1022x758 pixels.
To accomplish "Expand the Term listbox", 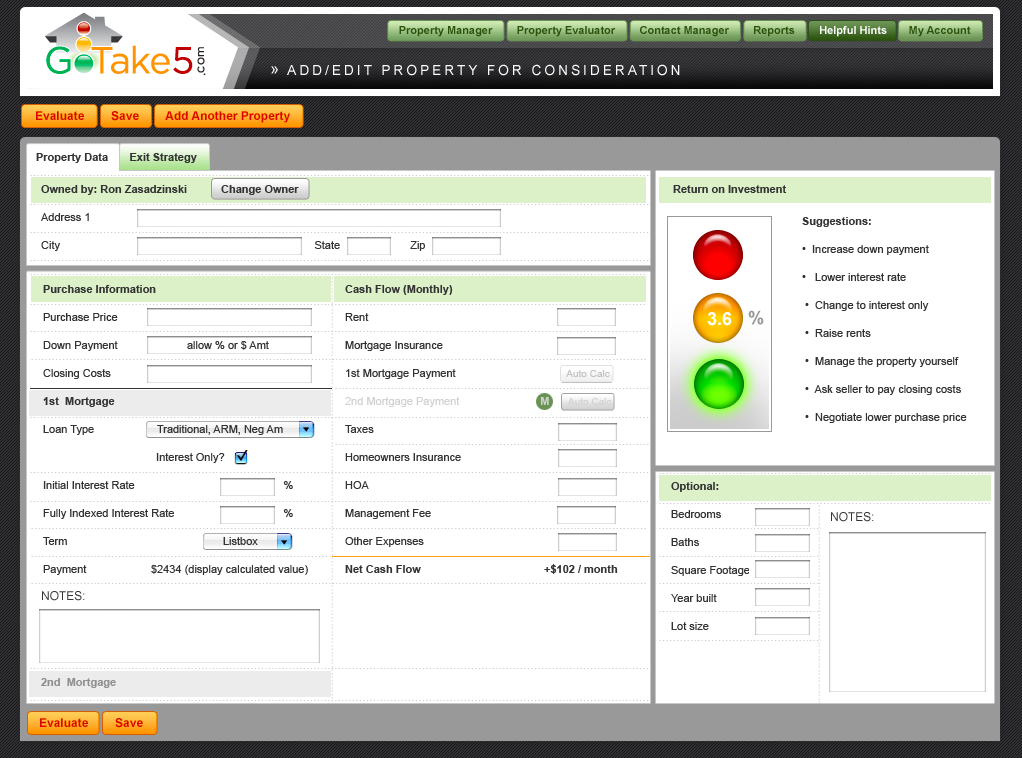I will click(247, 541).
